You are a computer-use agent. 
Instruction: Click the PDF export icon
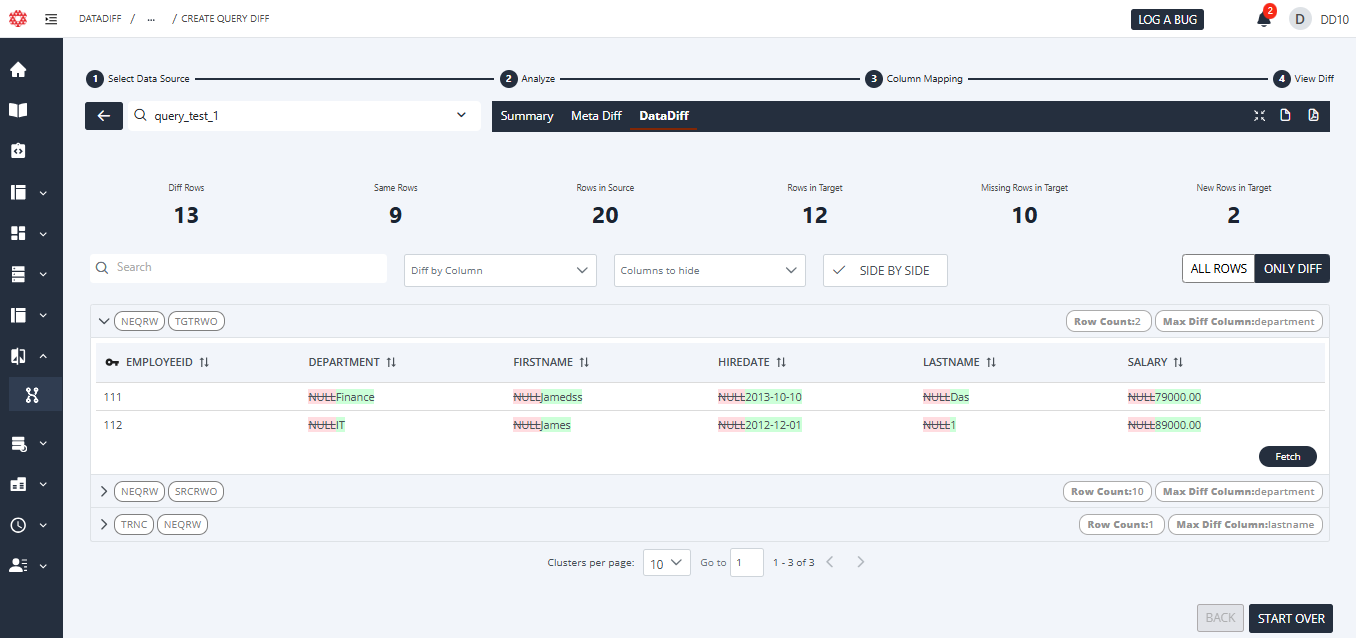[x=1313, y=116]
